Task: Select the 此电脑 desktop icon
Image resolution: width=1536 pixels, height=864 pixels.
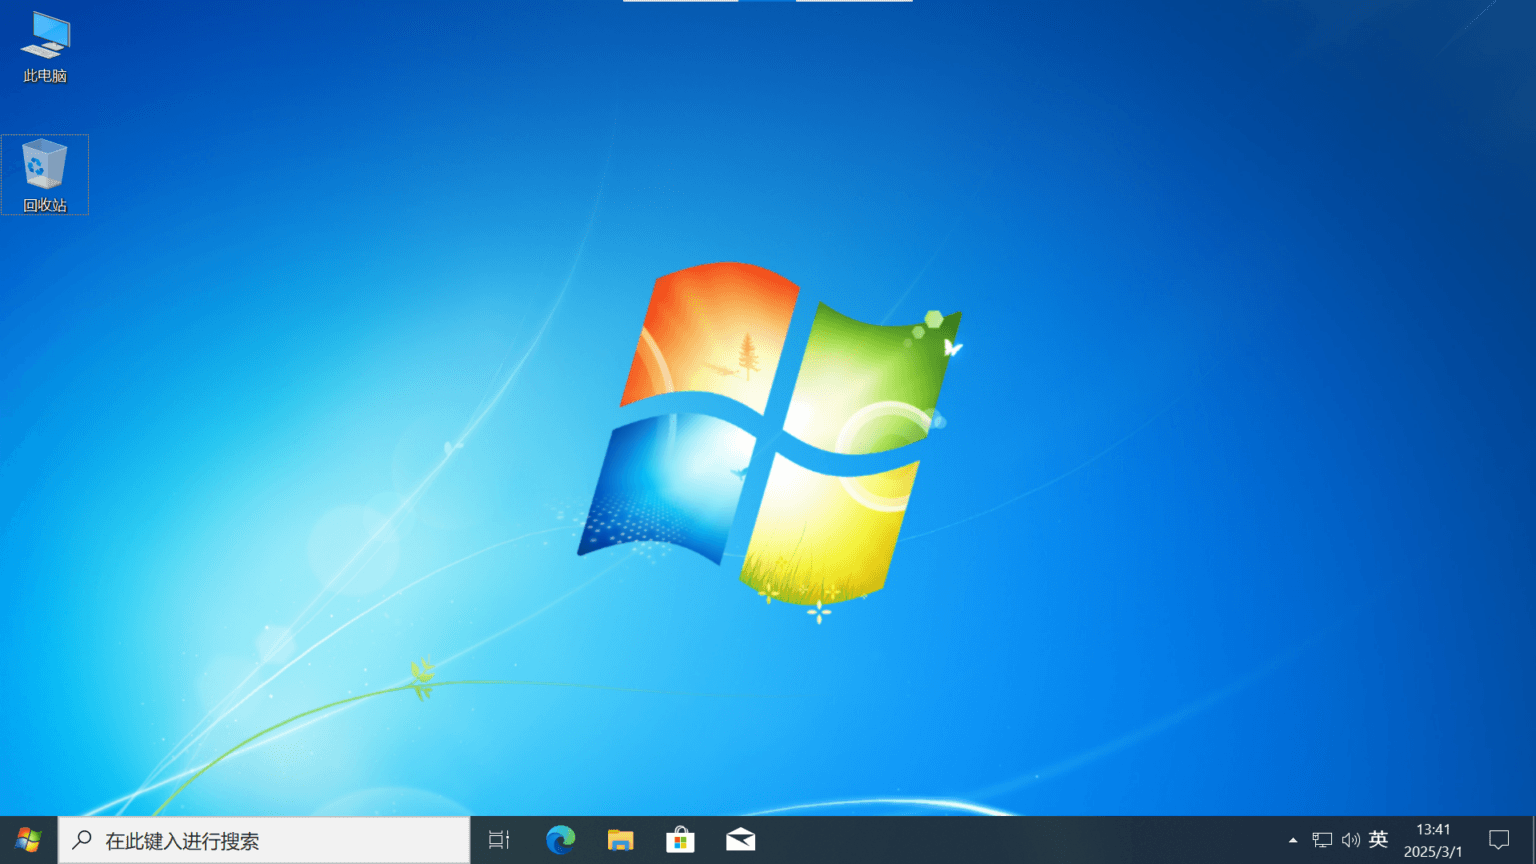Action: [x=45, y=47]
